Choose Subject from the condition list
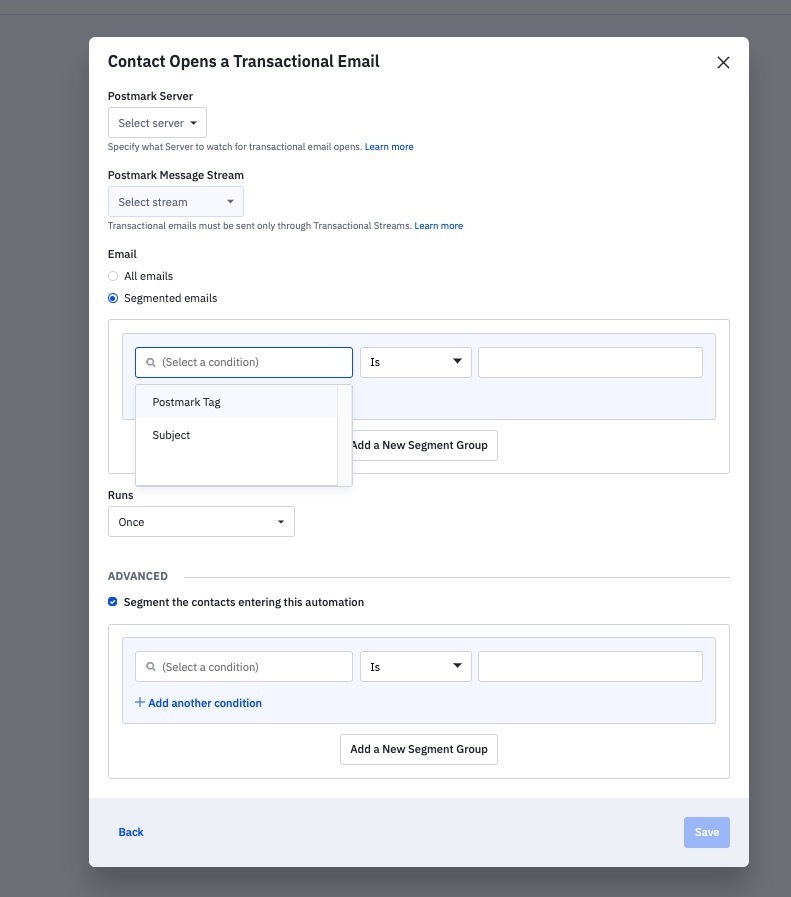The height and width of the screenshot is (897, 791). pos(171,435)
